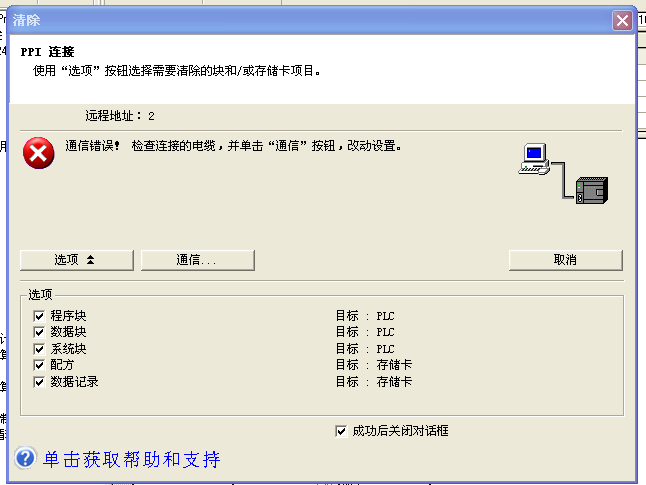Uncheck the 程序块 checkbox

click(40, 316)
